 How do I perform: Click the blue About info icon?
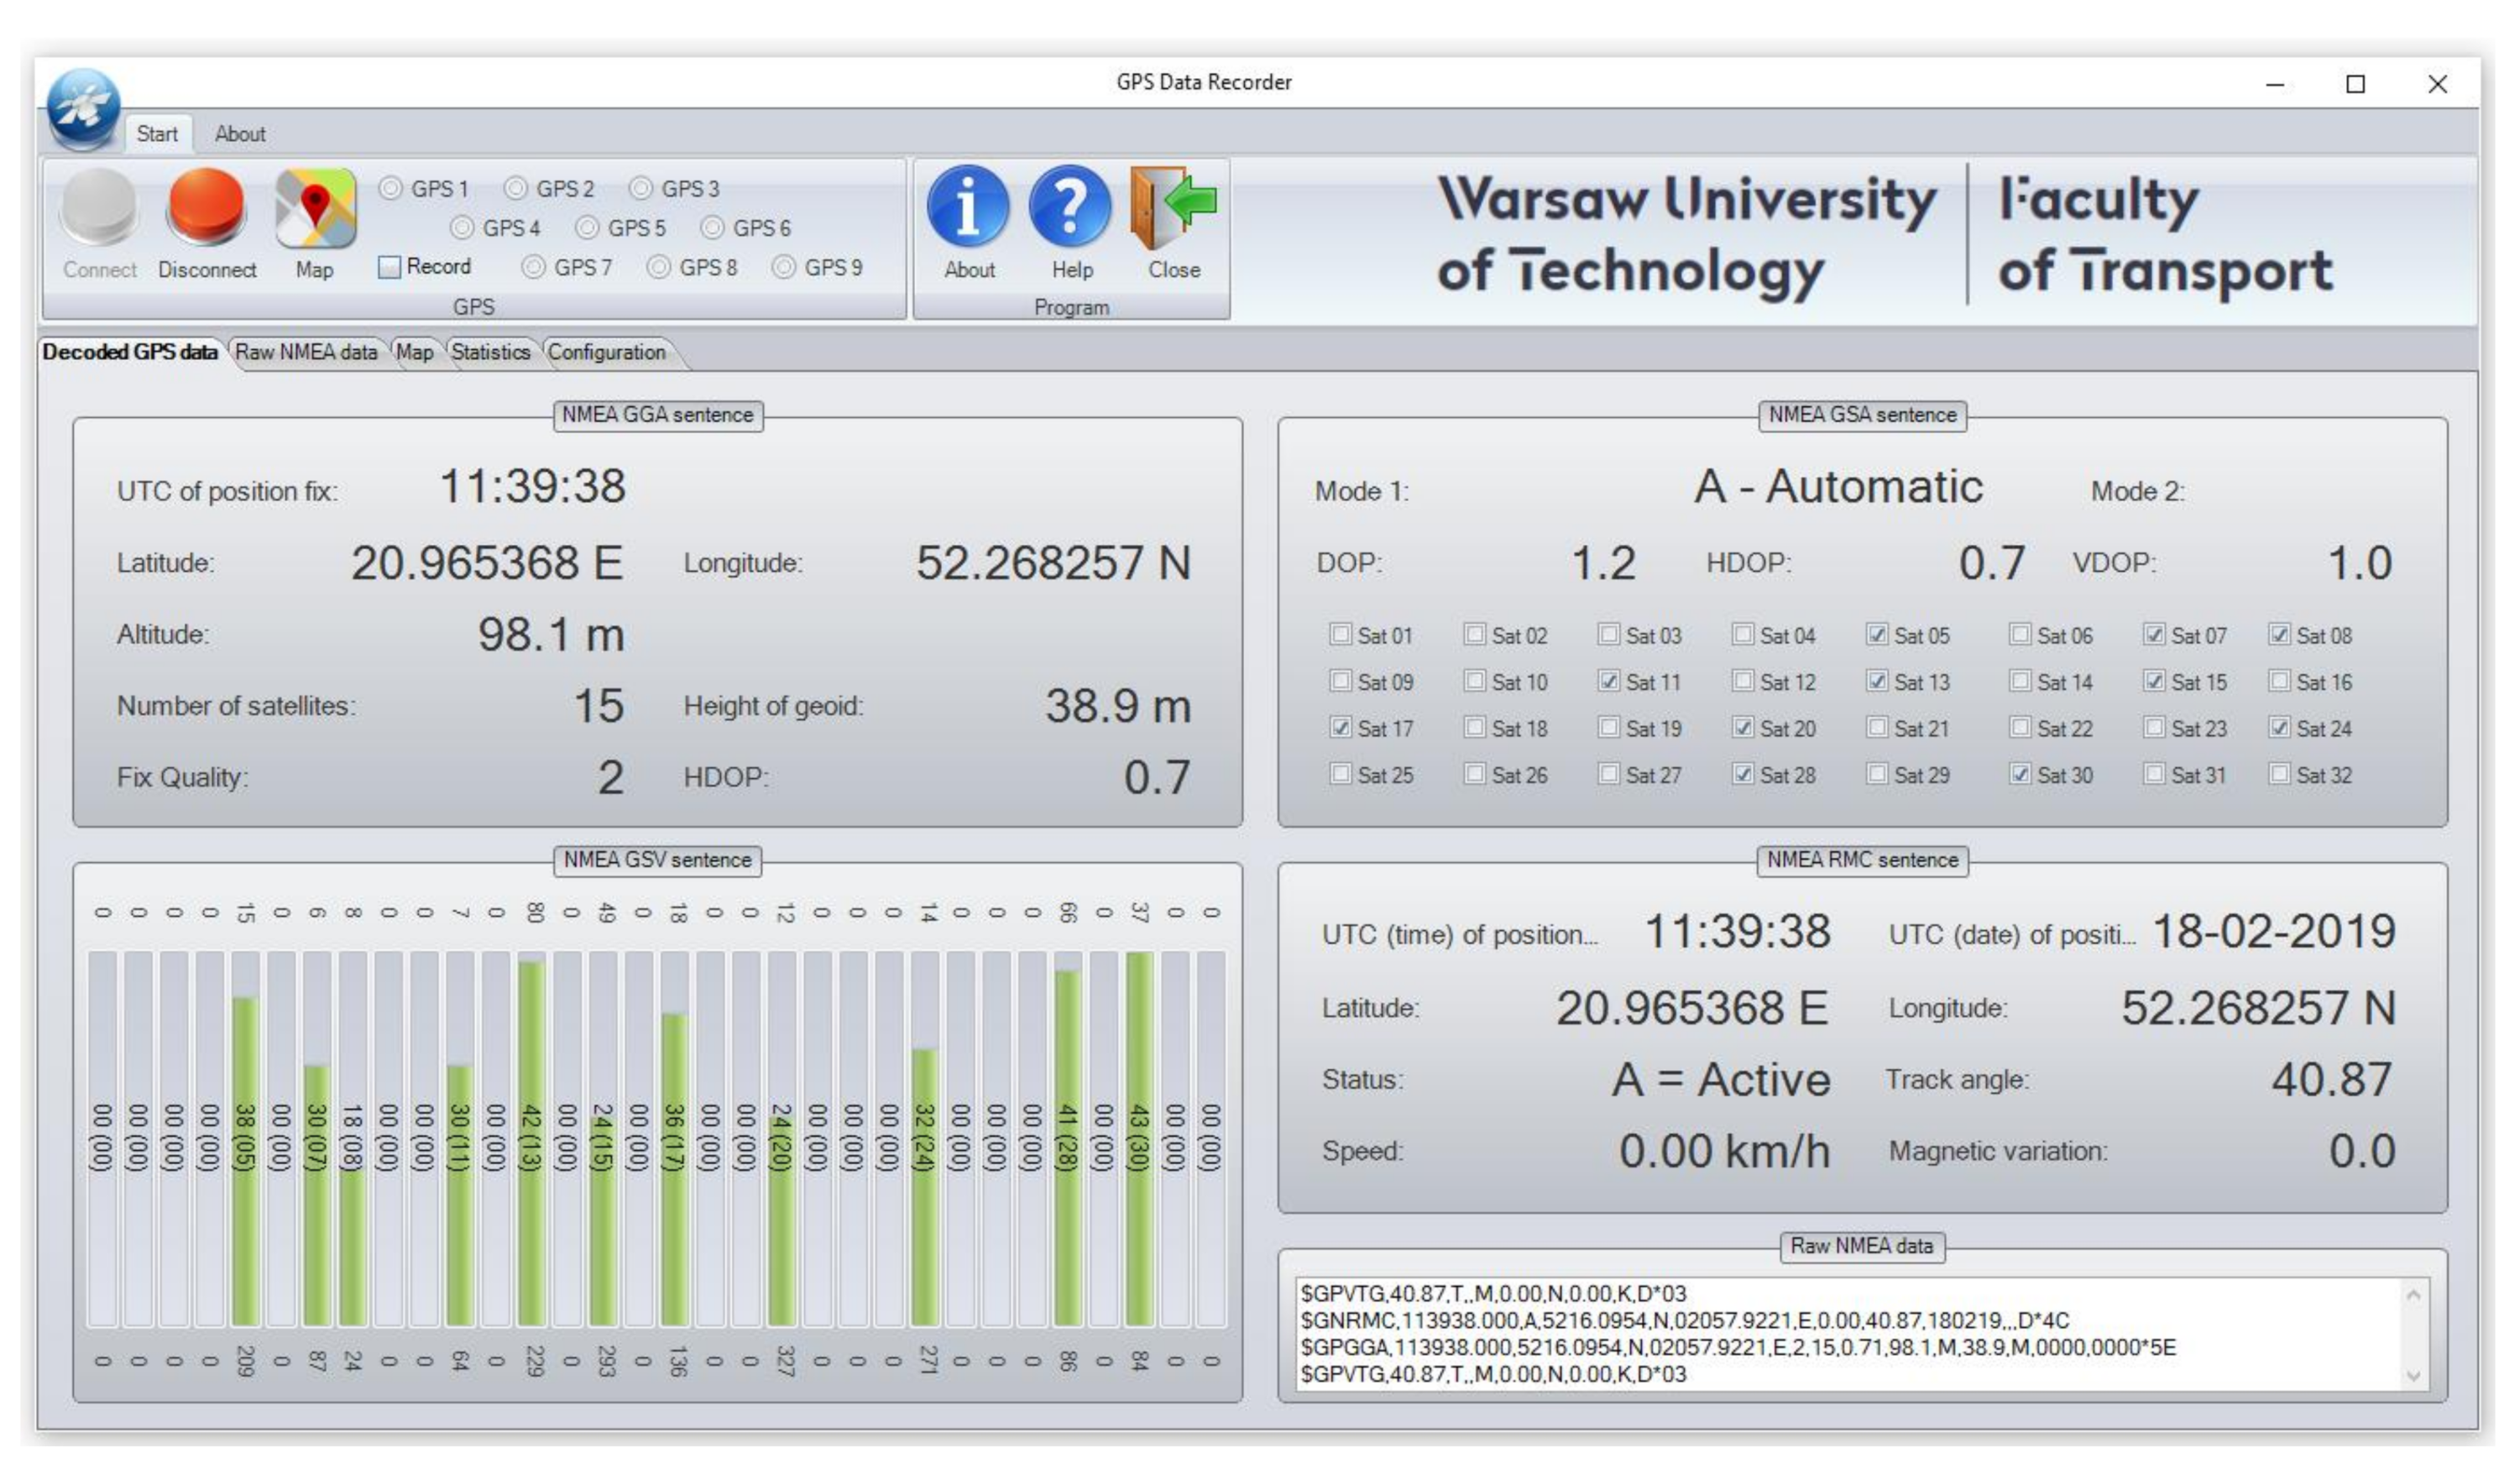968,207
